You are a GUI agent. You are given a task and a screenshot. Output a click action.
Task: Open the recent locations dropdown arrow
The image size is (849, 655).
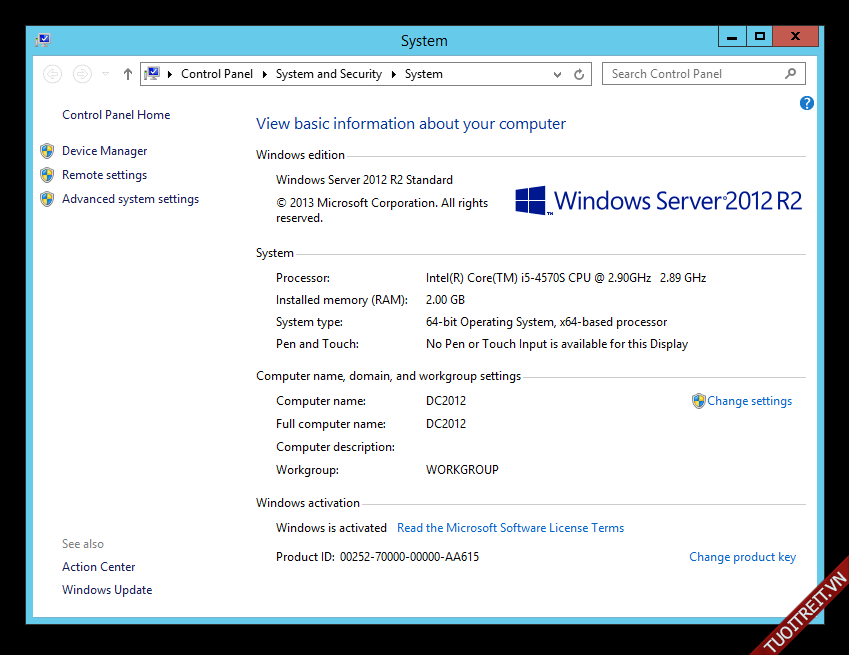pos(106,74)
